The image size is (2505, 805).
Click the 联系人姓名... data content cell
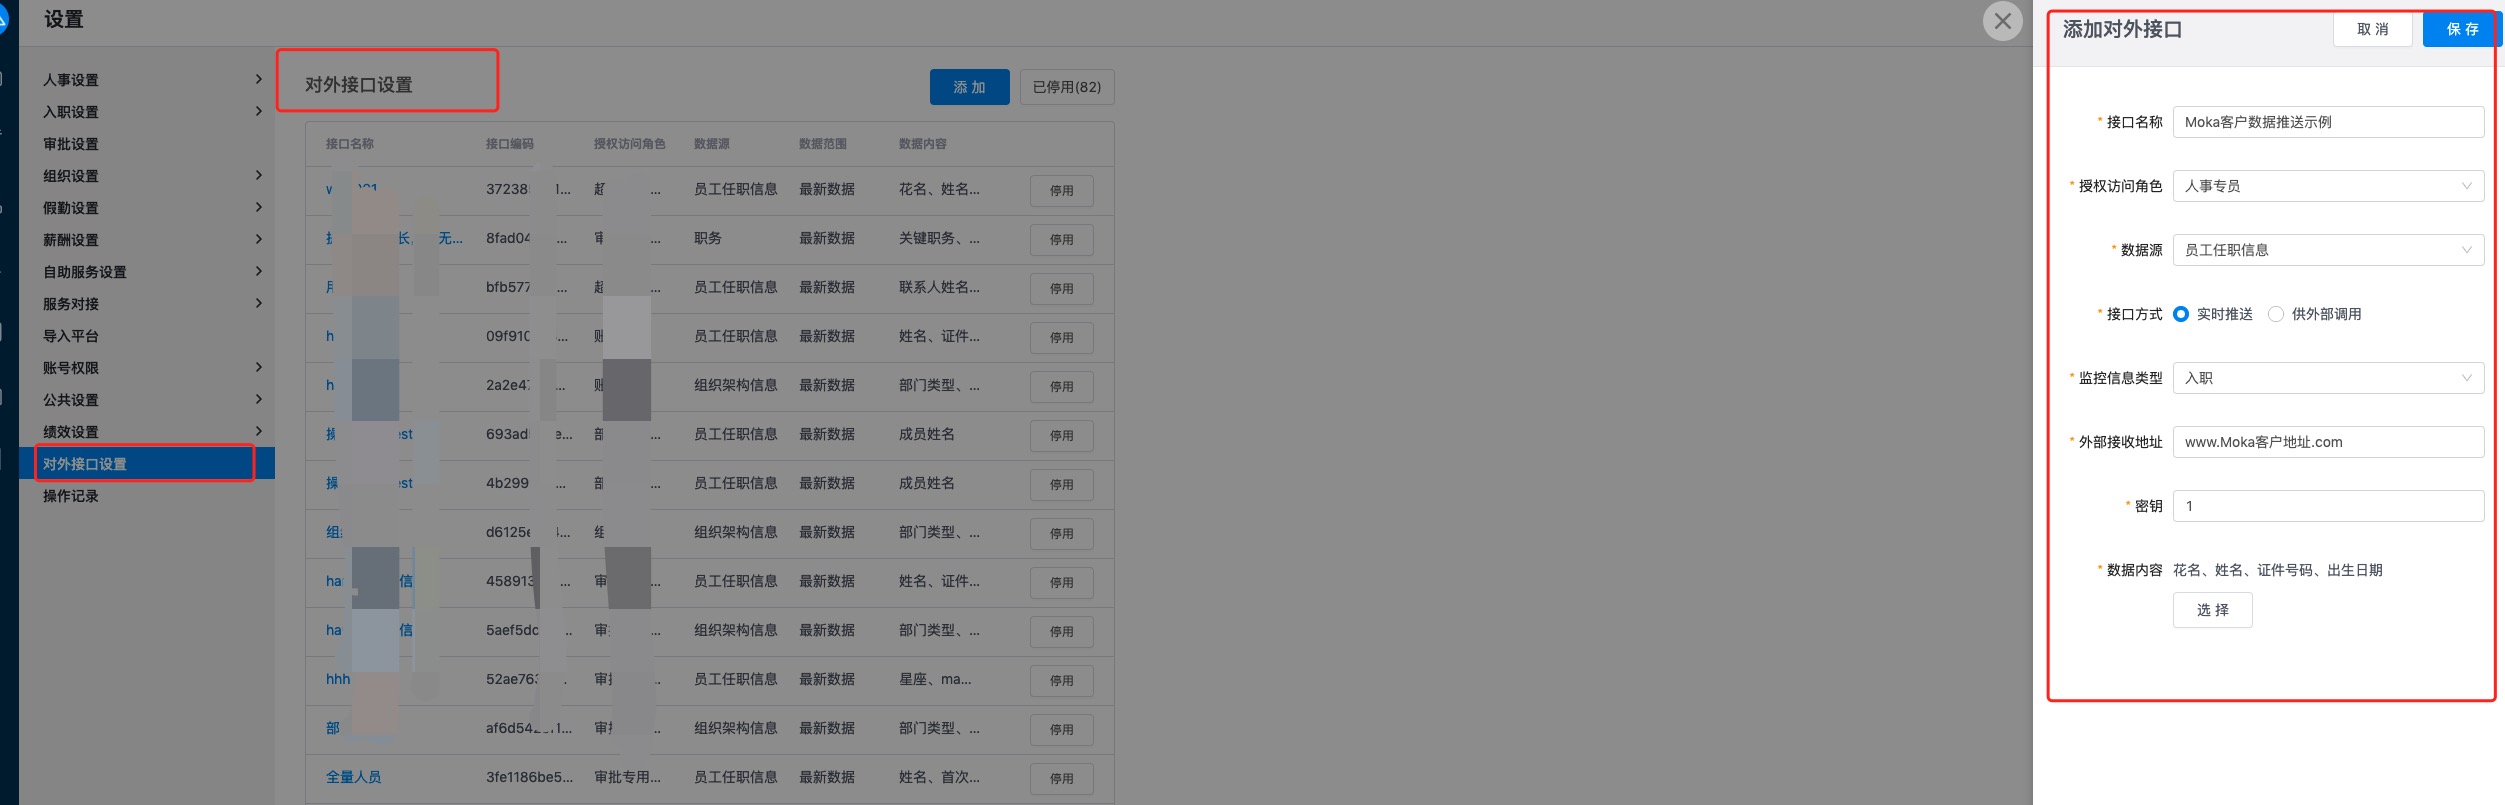pyautogui.click(x=939, y=287)
